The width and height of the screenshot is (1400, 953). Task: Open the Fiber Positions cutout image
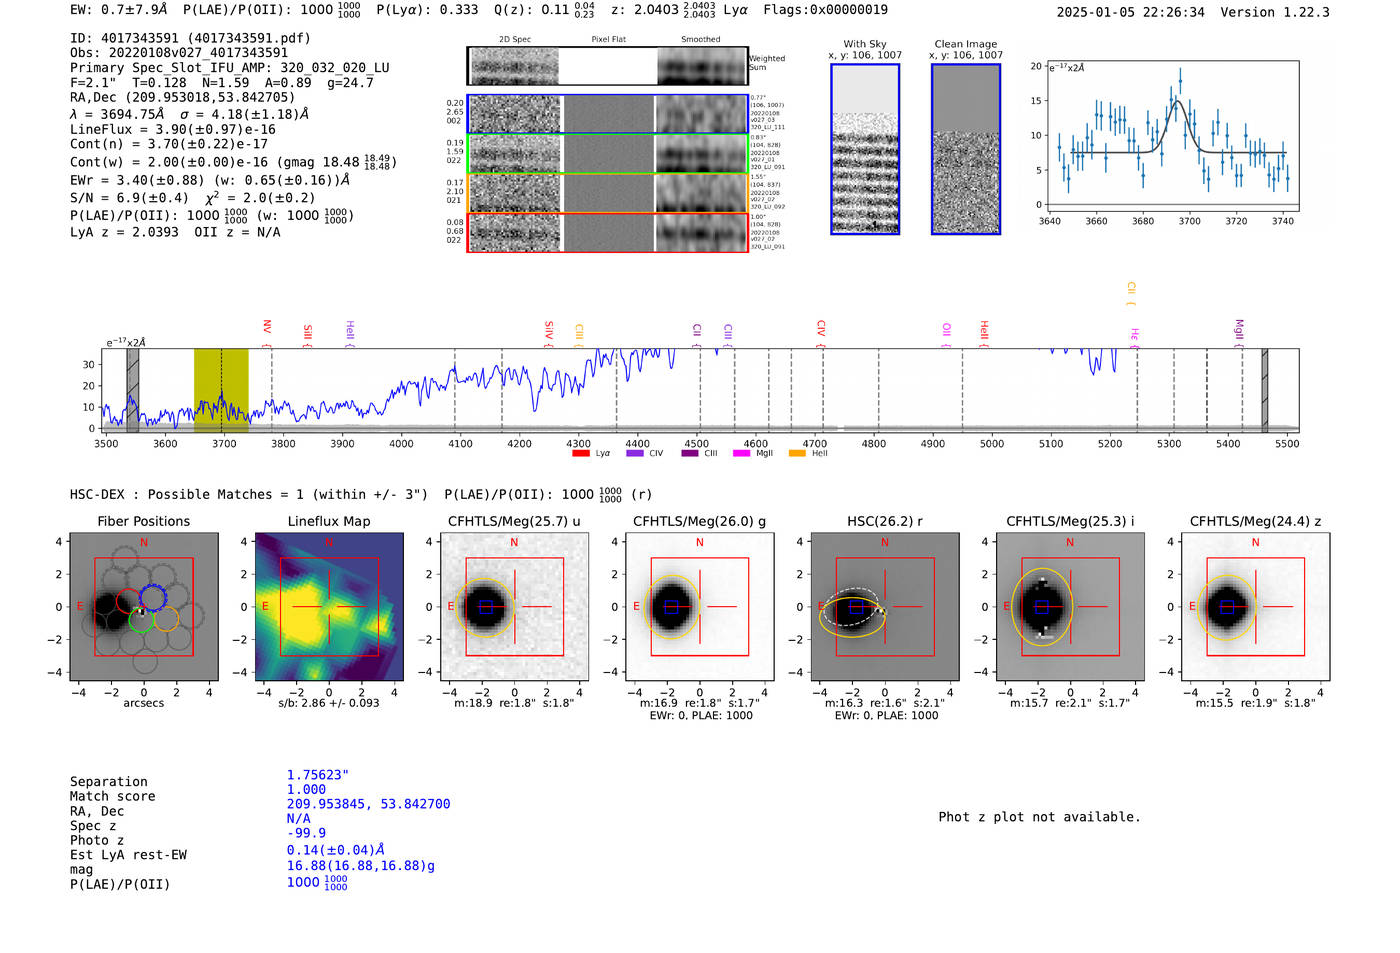143,607
